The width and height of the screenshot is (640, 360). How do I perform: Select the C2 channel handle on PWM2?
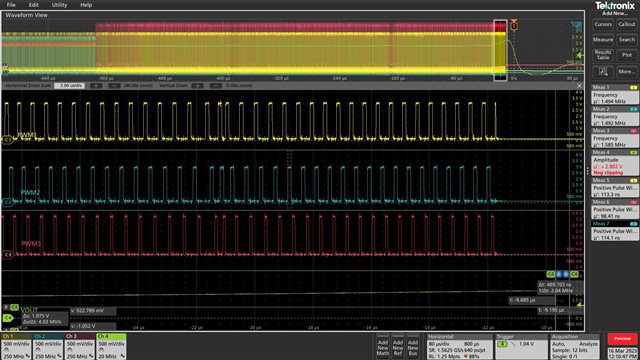click(x=7, y=202)
